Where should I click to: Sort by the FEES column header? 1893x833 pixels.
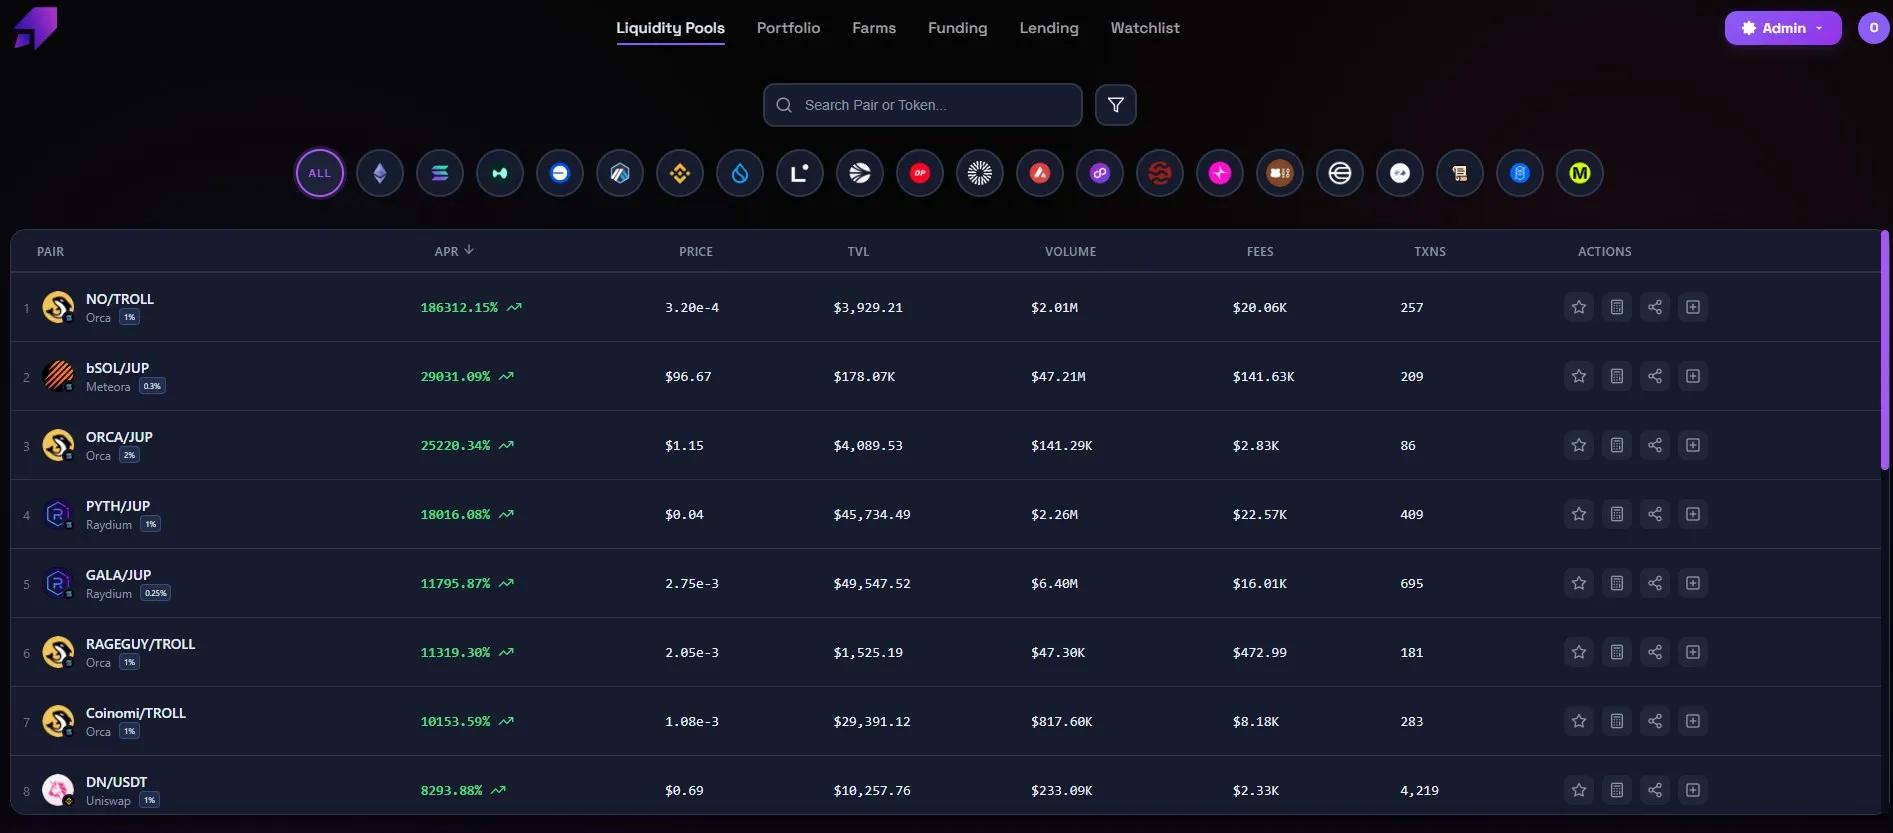pyautogui.click(x=1260, y=252)
